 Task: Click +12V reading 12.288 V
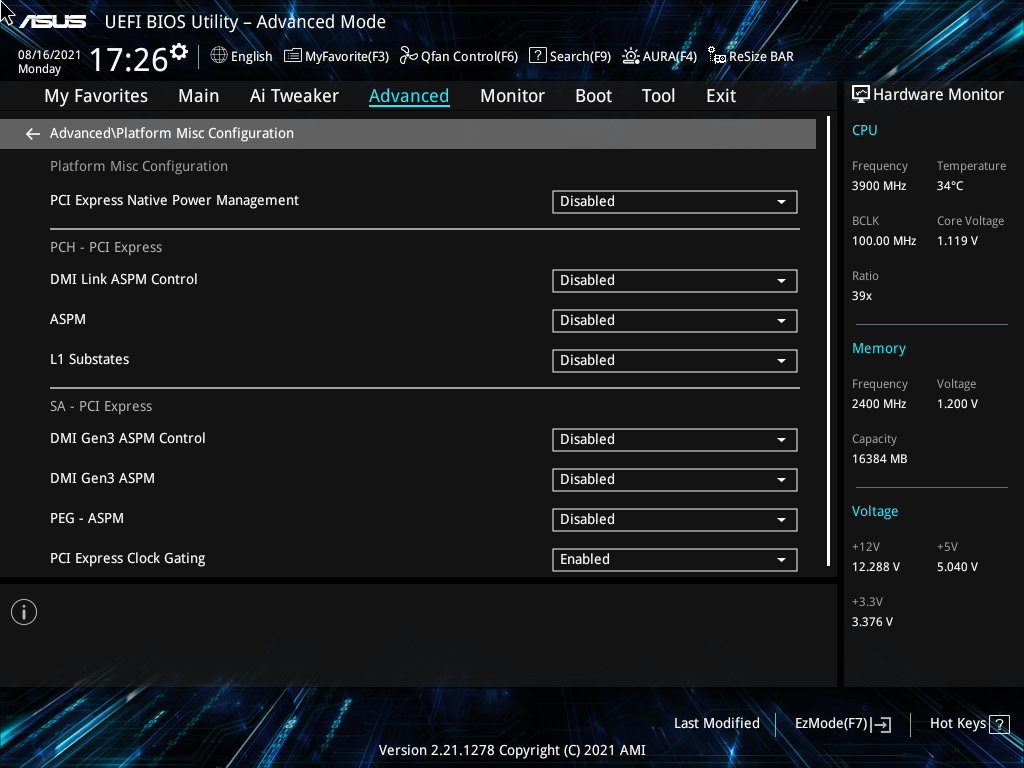pyautogui.click(x=876, y=567)
